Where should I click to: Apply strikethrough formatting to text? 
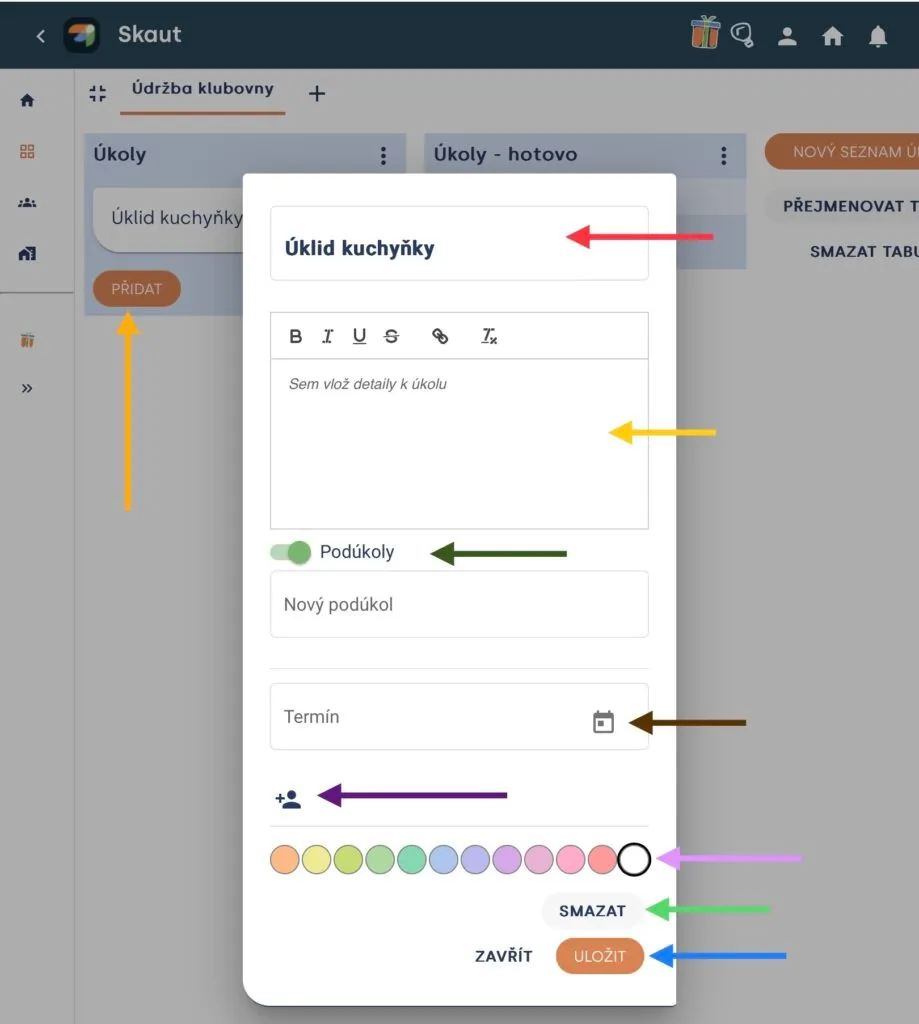click(391, 336)
